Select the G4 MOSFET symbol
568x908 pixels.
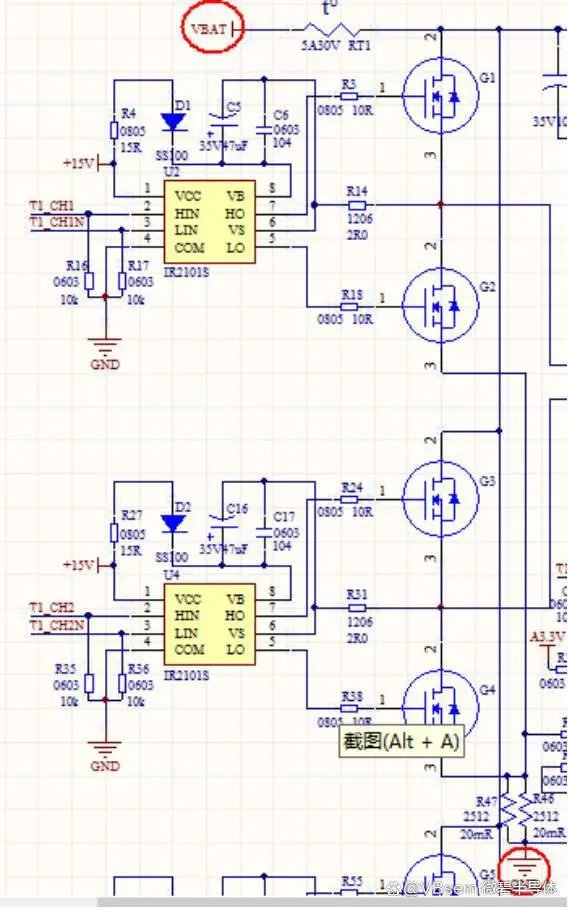coord(441,708)
